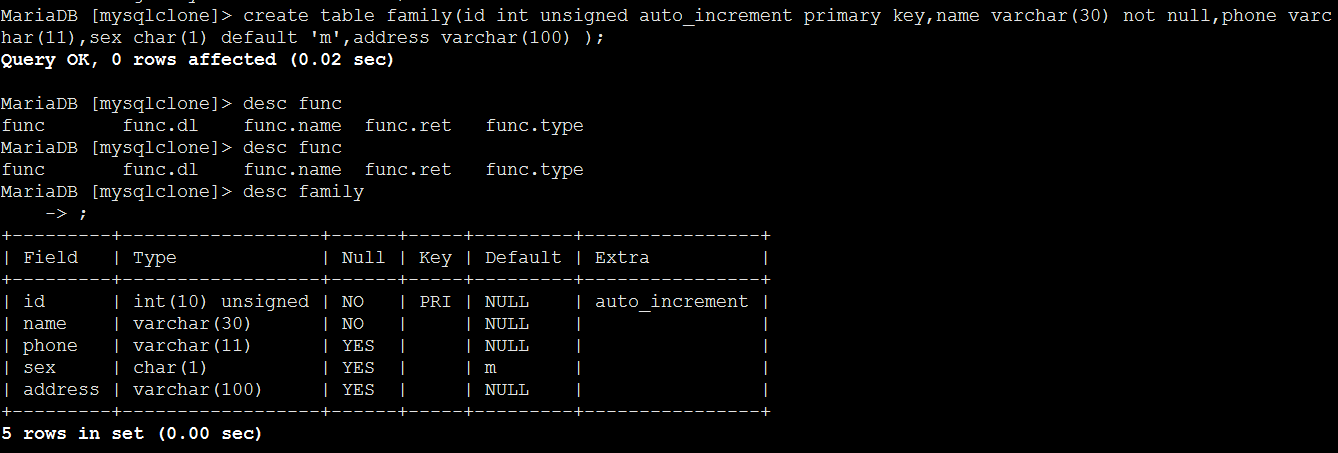The width and height of the screenshot is (1338, 453).
Task: Click the 'Field' column header in table
Action: [x=50, y=258]
